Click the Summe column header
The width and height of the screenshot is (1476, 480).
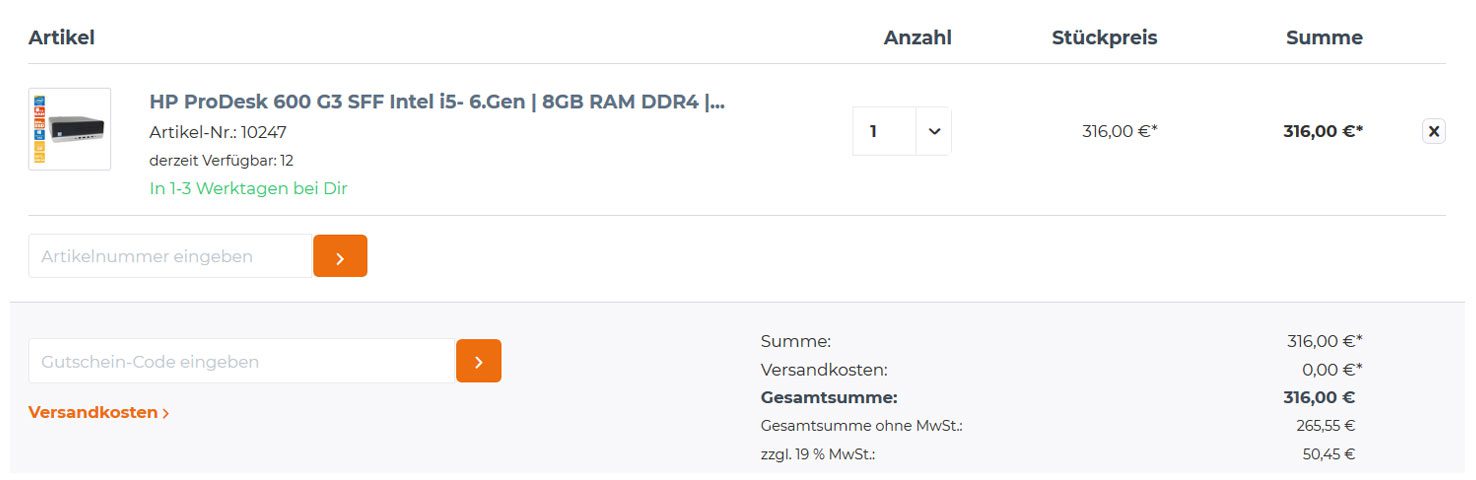1324,38
